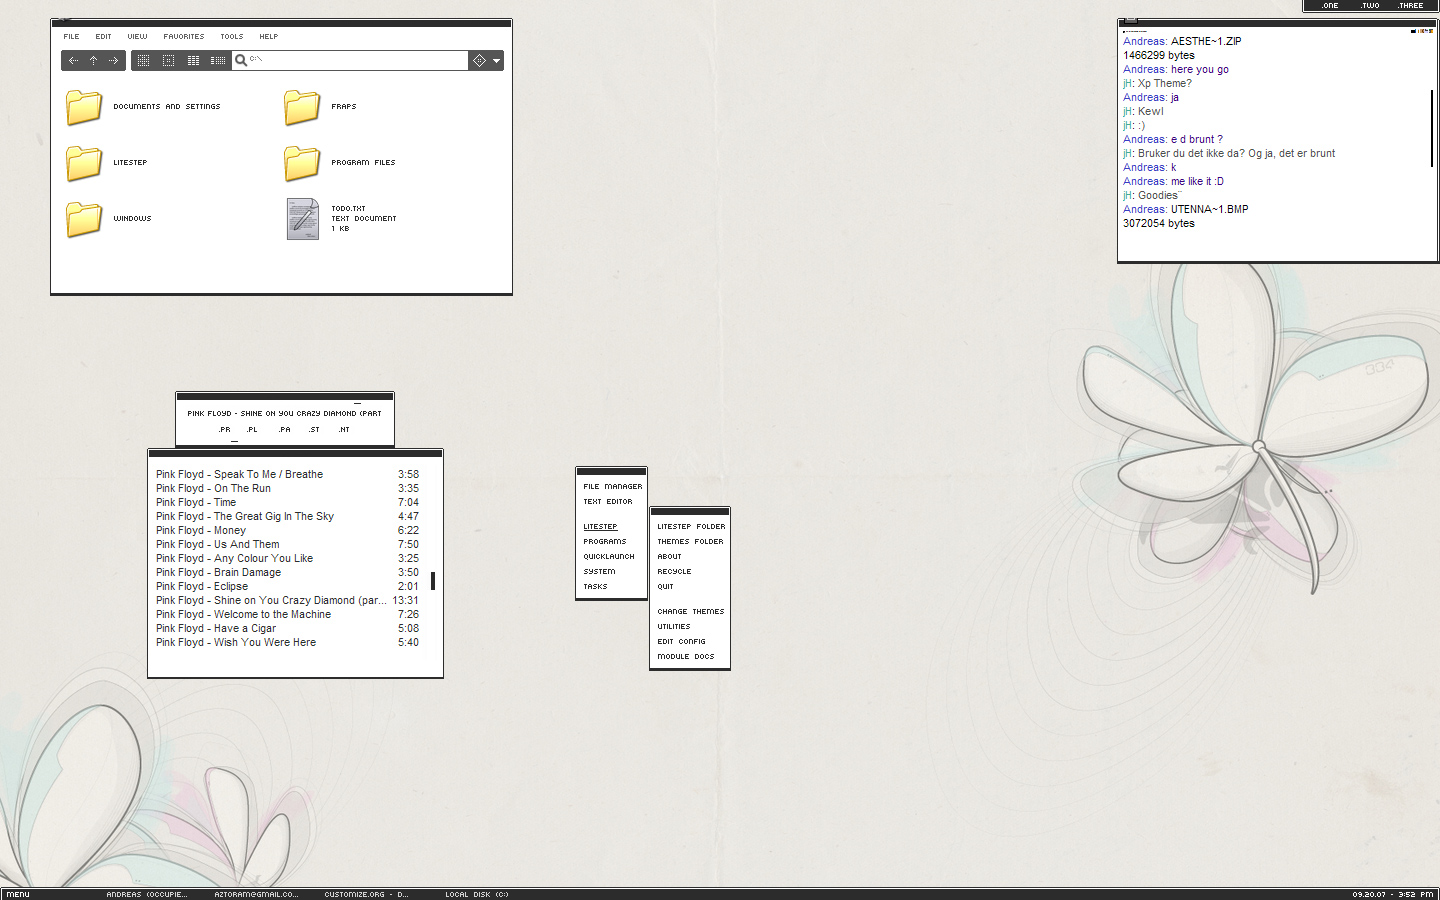Switch to desktop .Three in top pager
The width and height of the screenshot is (1440, 900).
tap(1410, 5)
